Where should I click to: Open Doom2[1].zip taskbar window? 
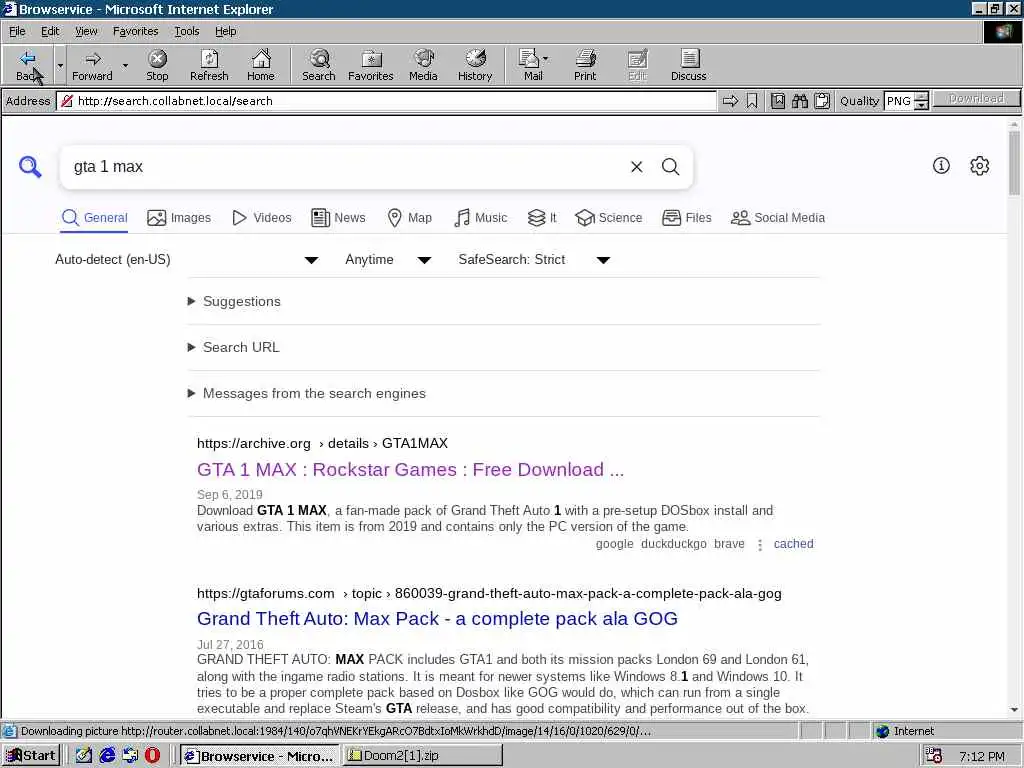pos(422,756)
